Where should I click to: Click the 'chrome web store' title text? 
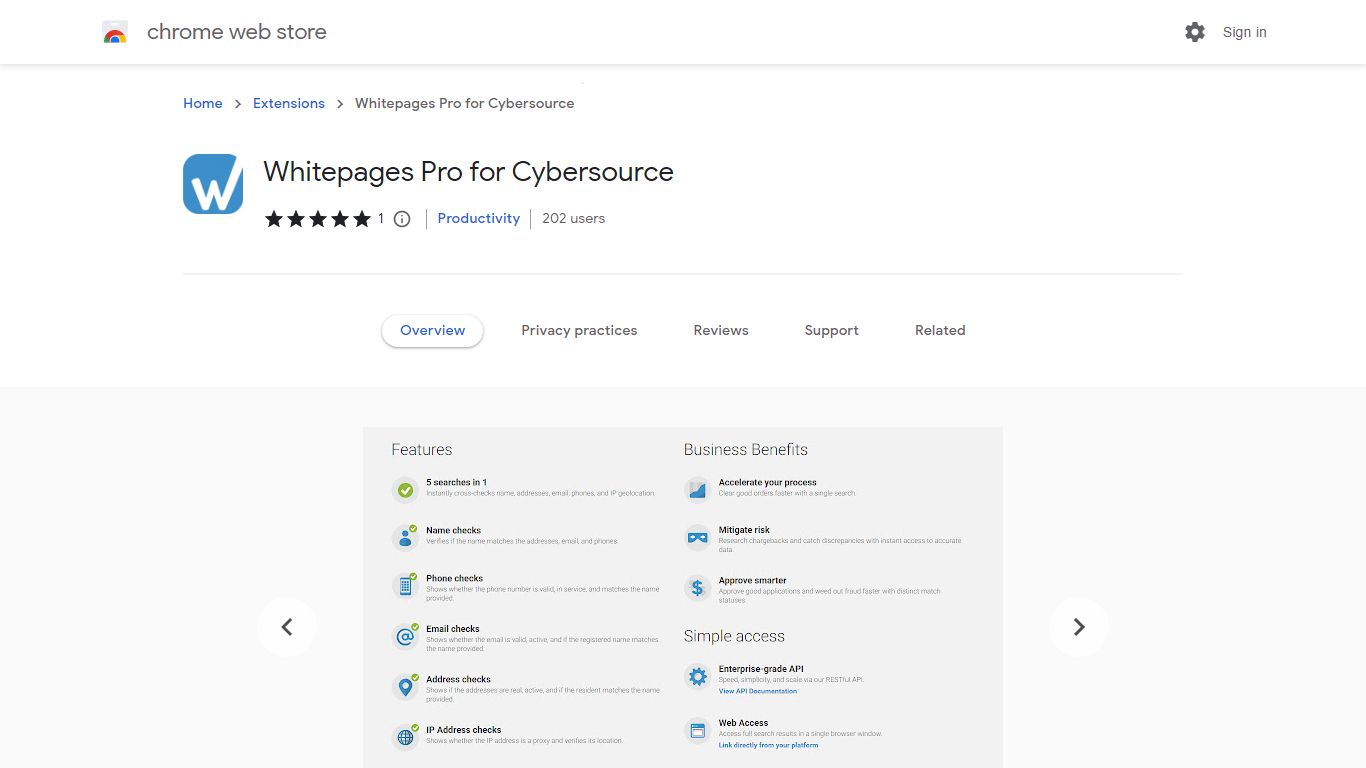click(x=237, y=32)
